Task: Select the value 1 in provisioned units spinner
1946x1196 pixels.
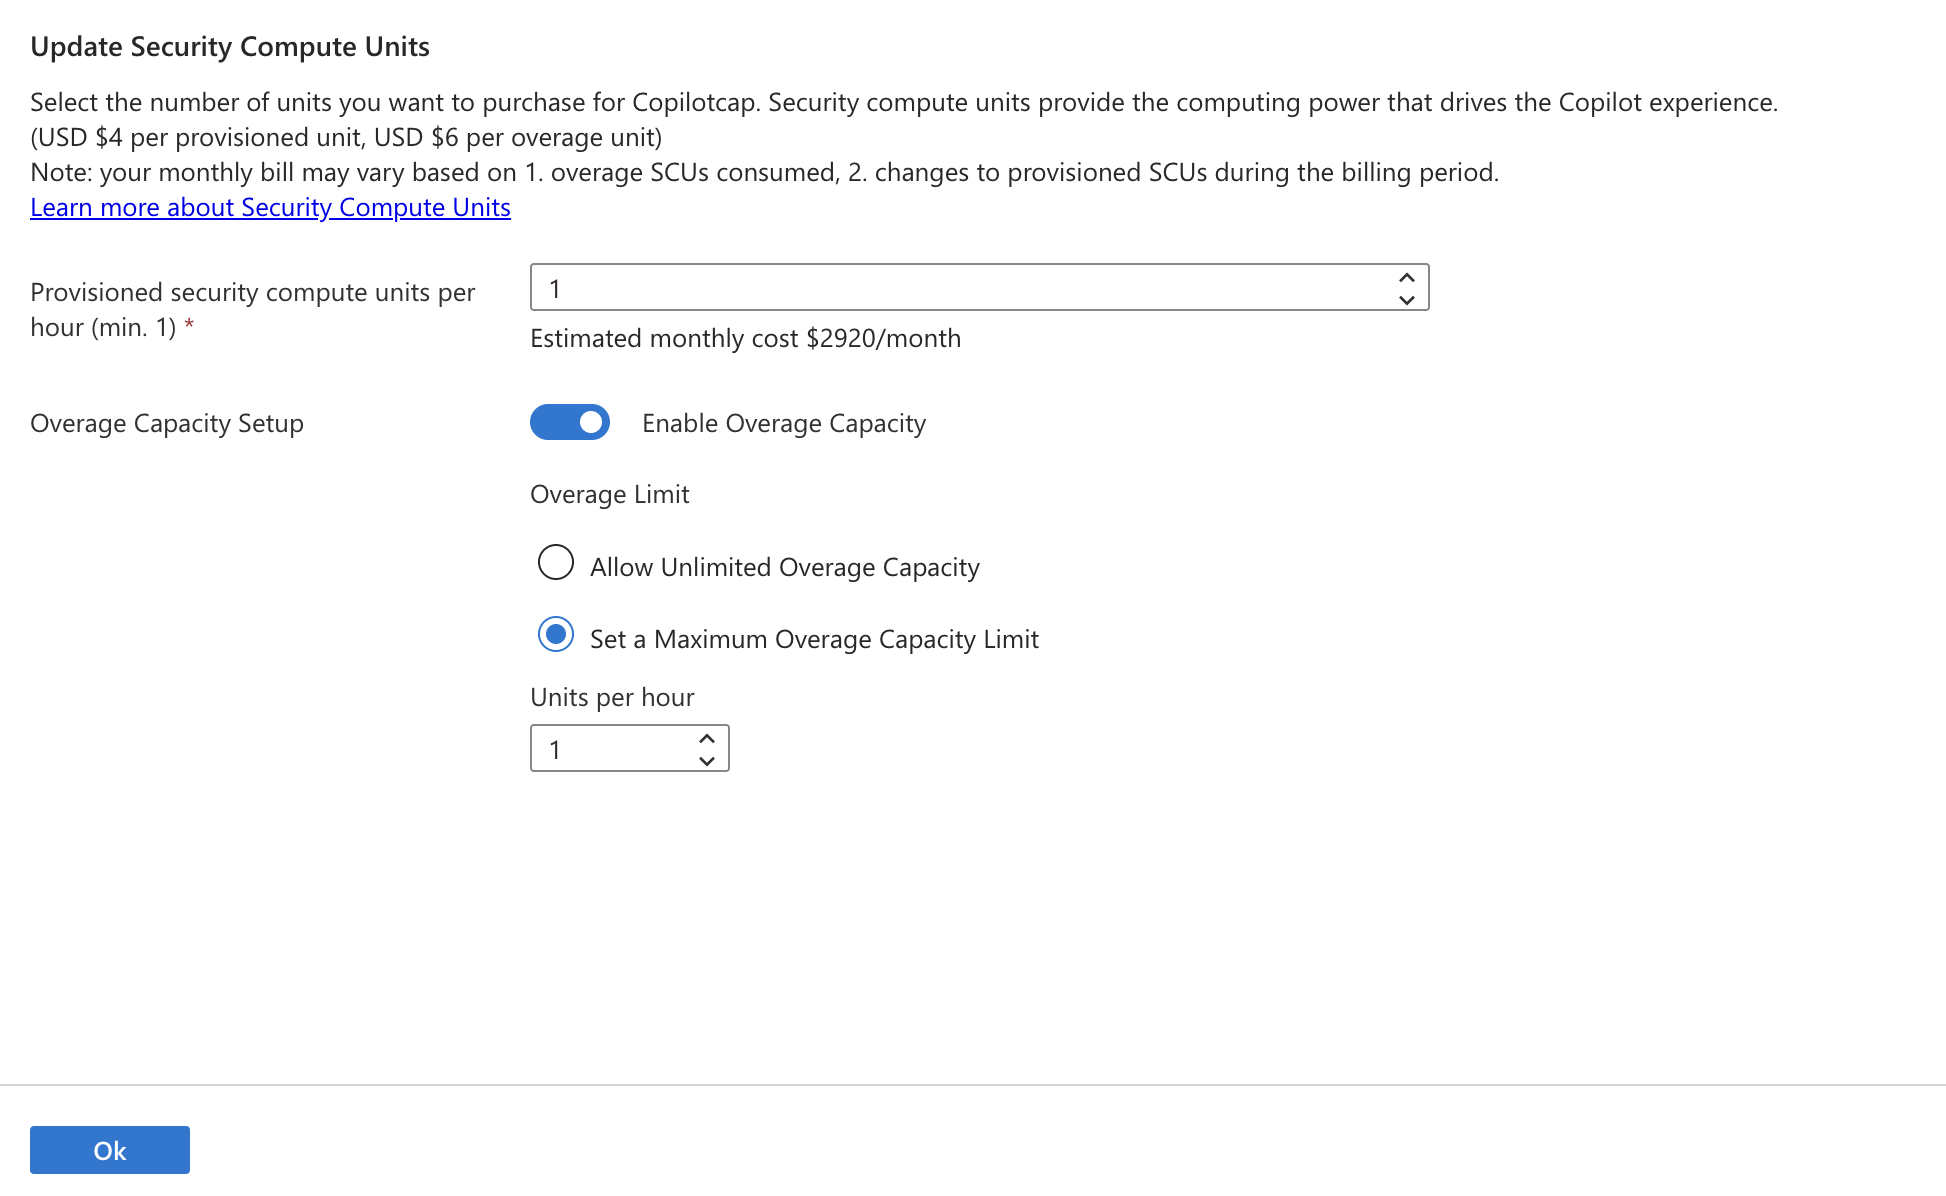Action: pos(556,287)
